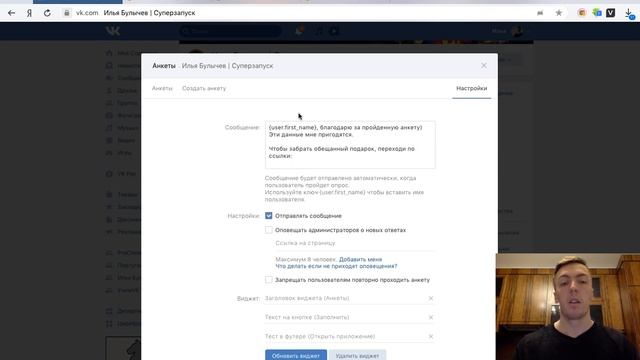This screenshot has width=640, height=360.
Task: Open Что делать если не приходят оповещения link
Action: click(x=336, y=266)
